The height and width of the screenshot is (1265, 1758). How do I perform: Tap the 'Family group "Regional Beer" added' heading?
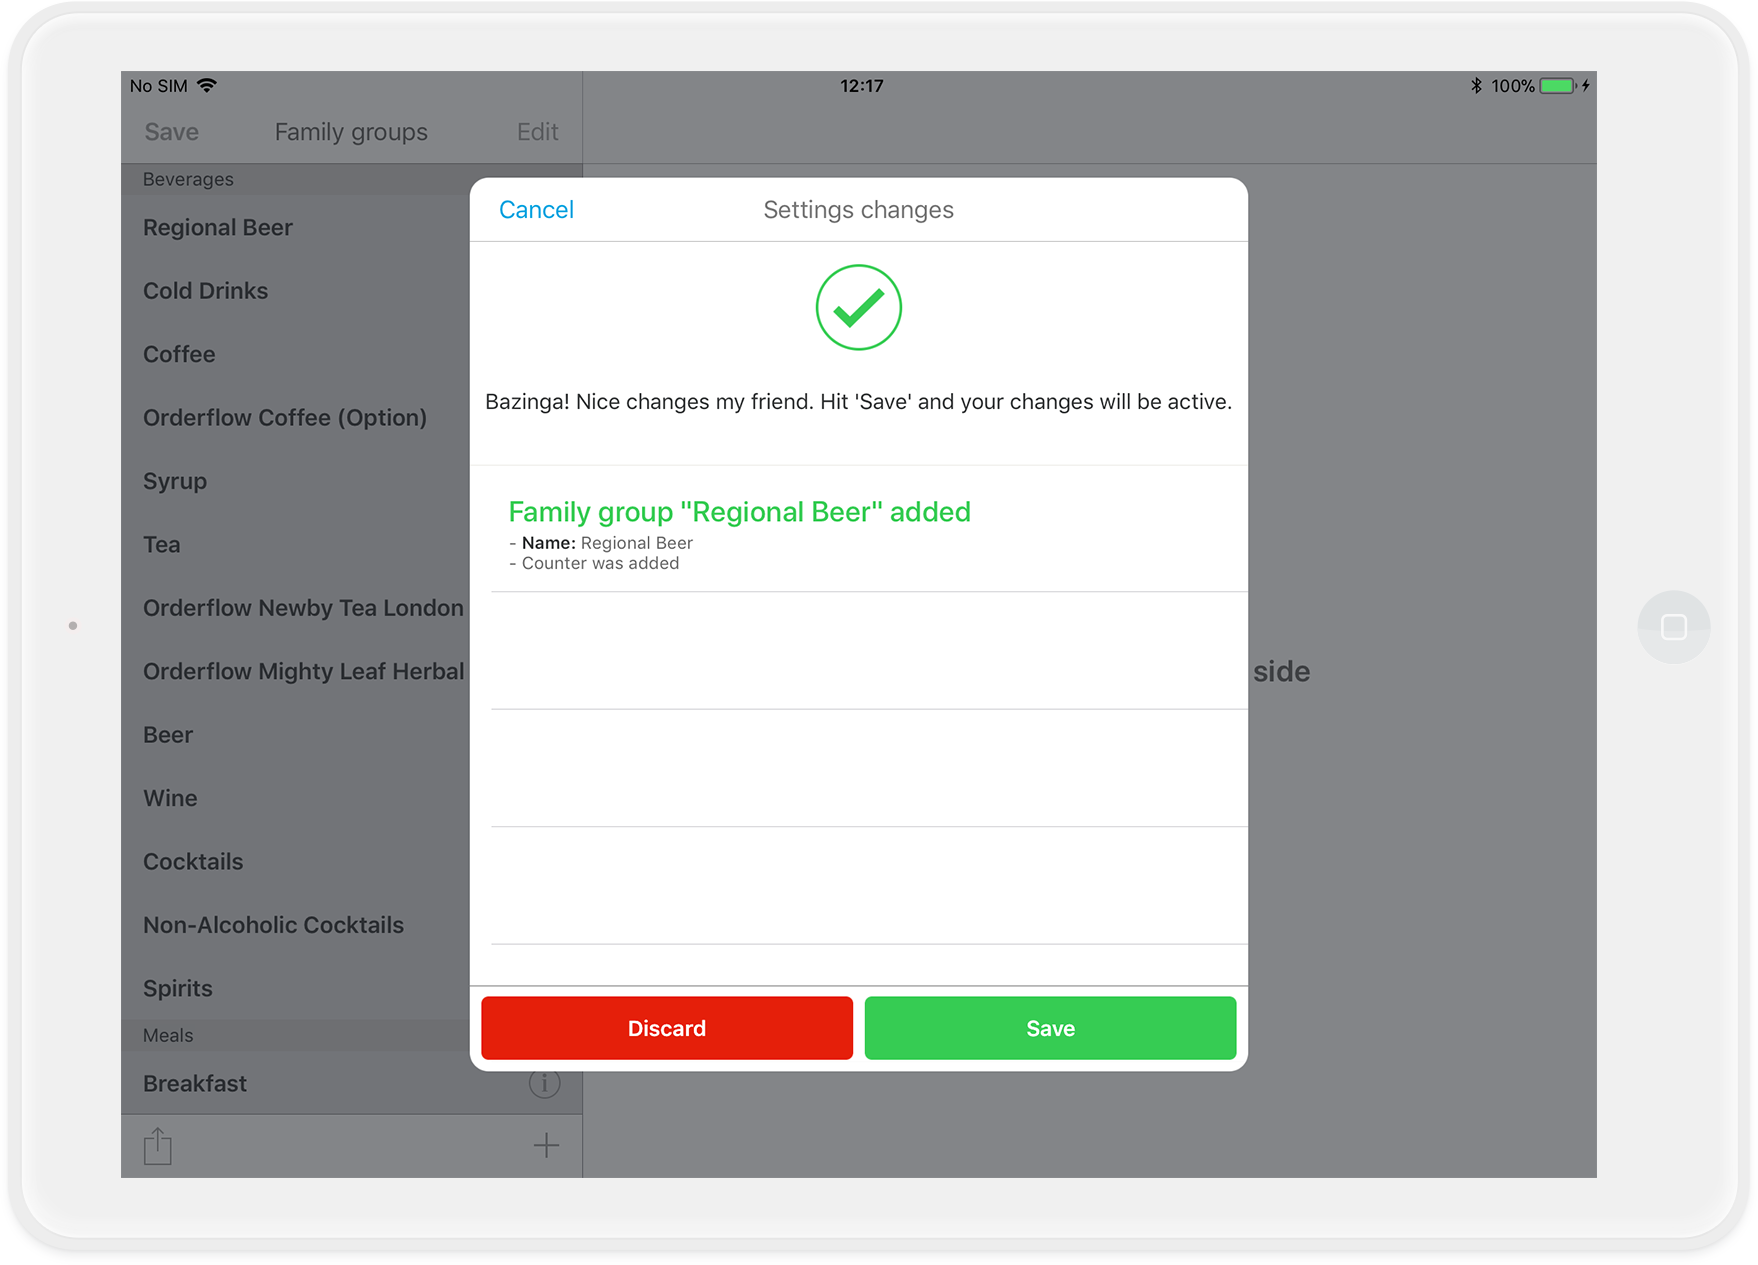coord(740,512)
